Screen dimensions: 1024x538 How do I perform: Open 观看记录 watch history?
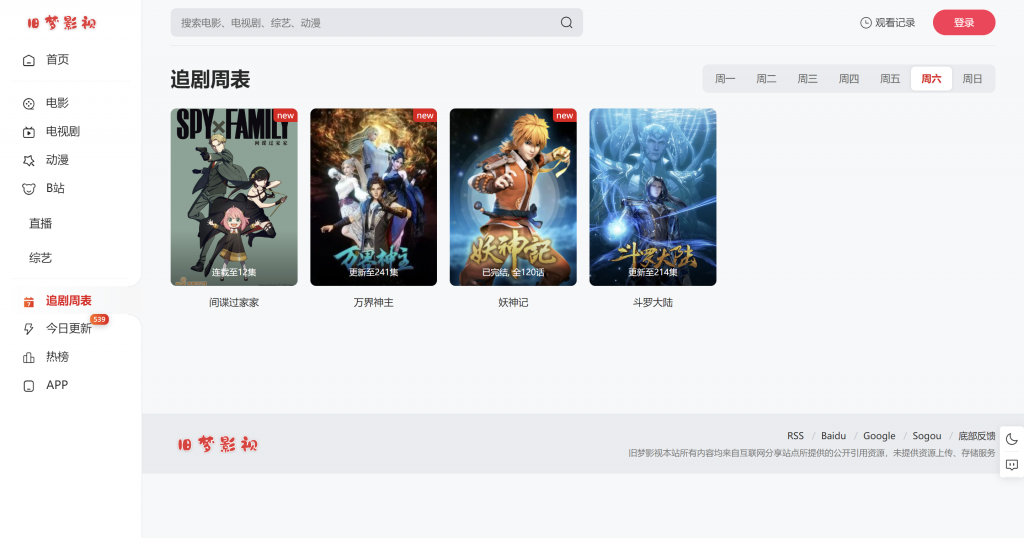pyautogui.click(x=888, y=23)
